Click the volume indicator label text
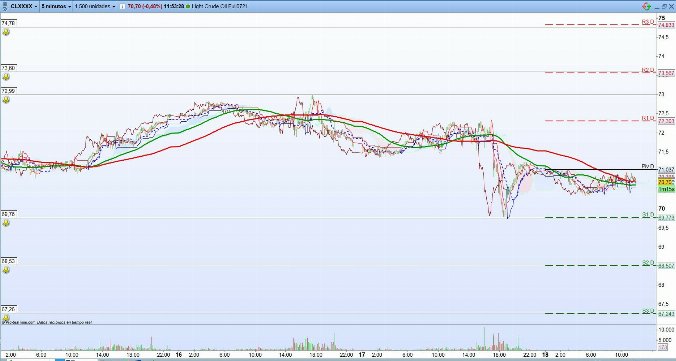The image size is (676, 361). (x=47, y=322)
